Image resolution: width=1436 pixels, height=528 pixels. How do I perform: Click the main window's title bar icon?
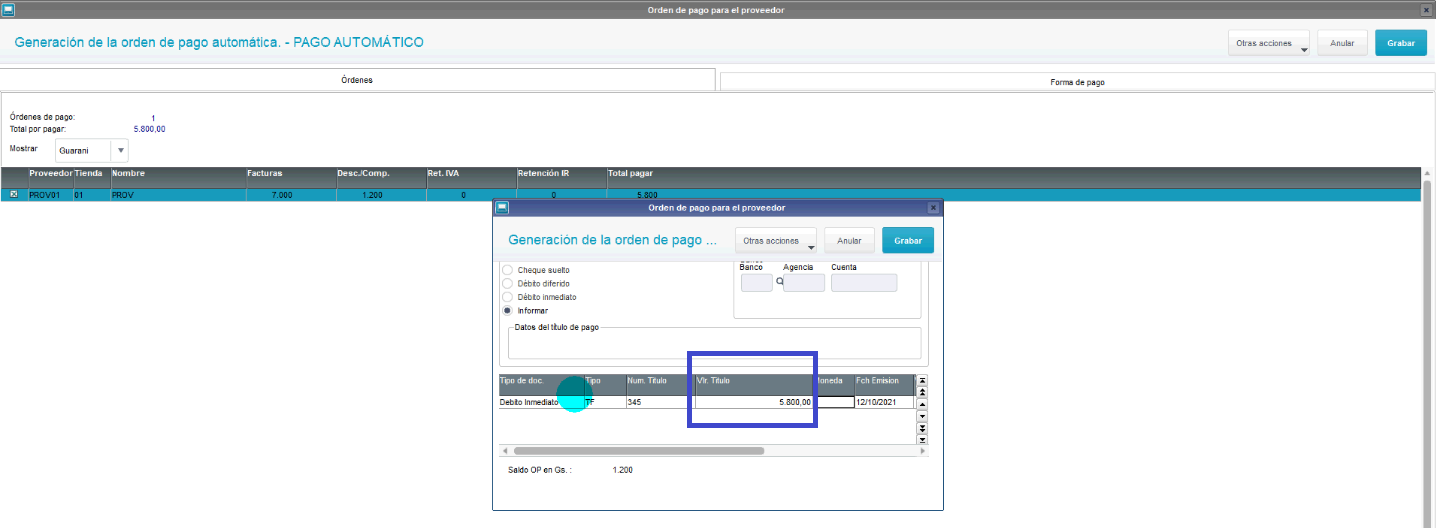tap(8, 9)
